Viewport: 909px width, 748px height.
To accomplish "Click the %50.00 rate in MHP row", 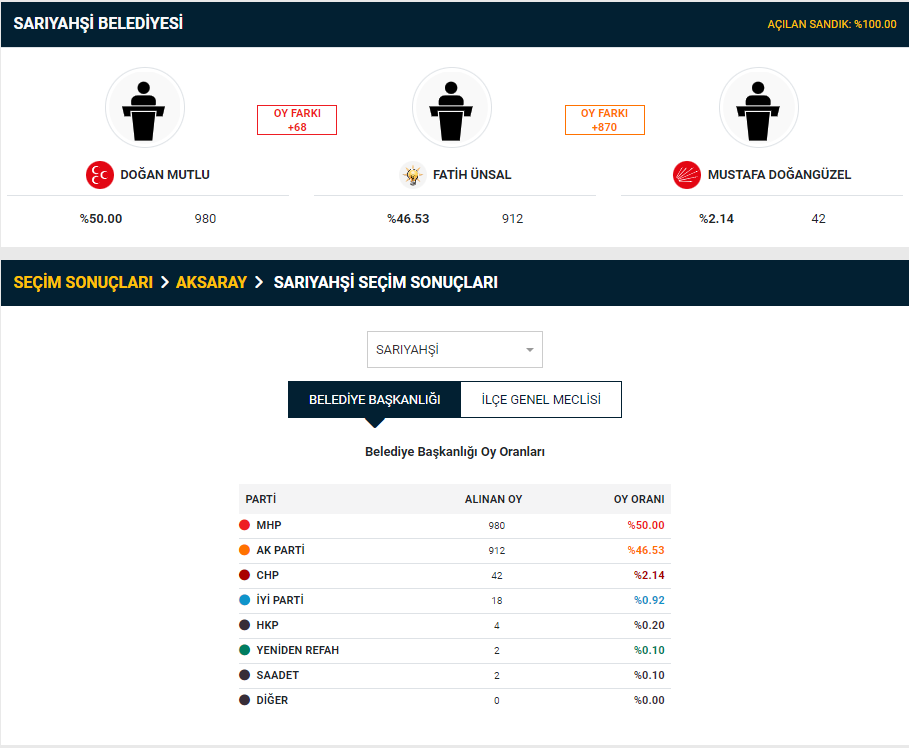I will pyautogui.click(x=646, y=525).
